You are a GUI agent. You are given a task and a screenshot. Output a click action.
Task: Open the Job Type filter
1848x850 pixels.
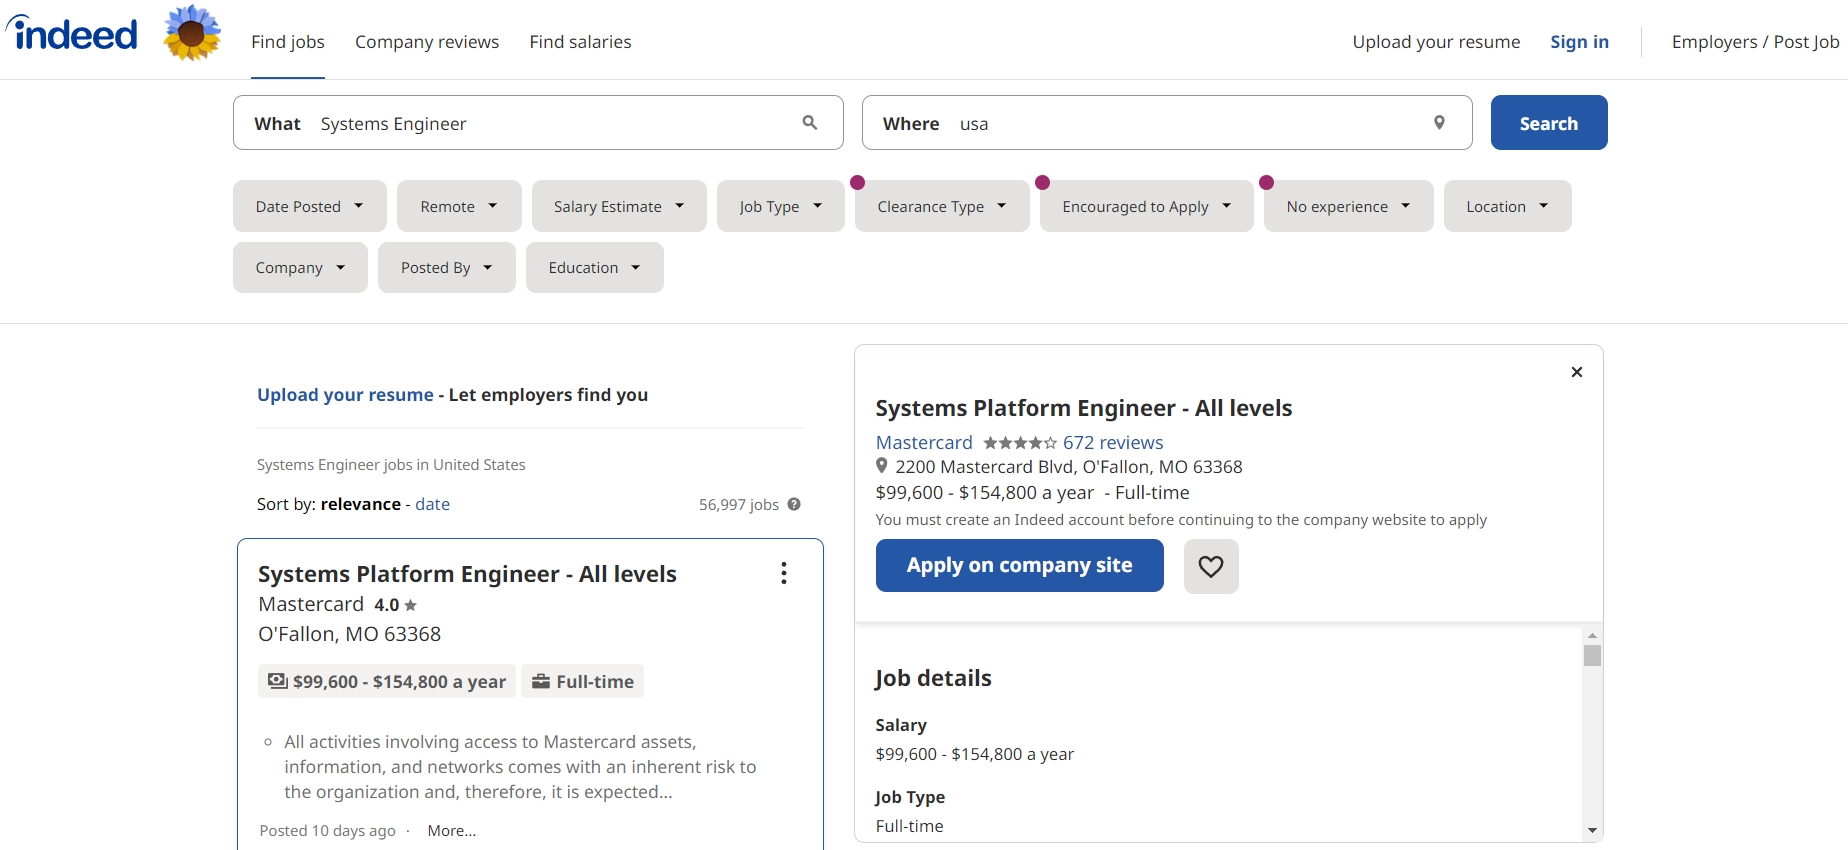pyautogui.click(x=781, y=206)
